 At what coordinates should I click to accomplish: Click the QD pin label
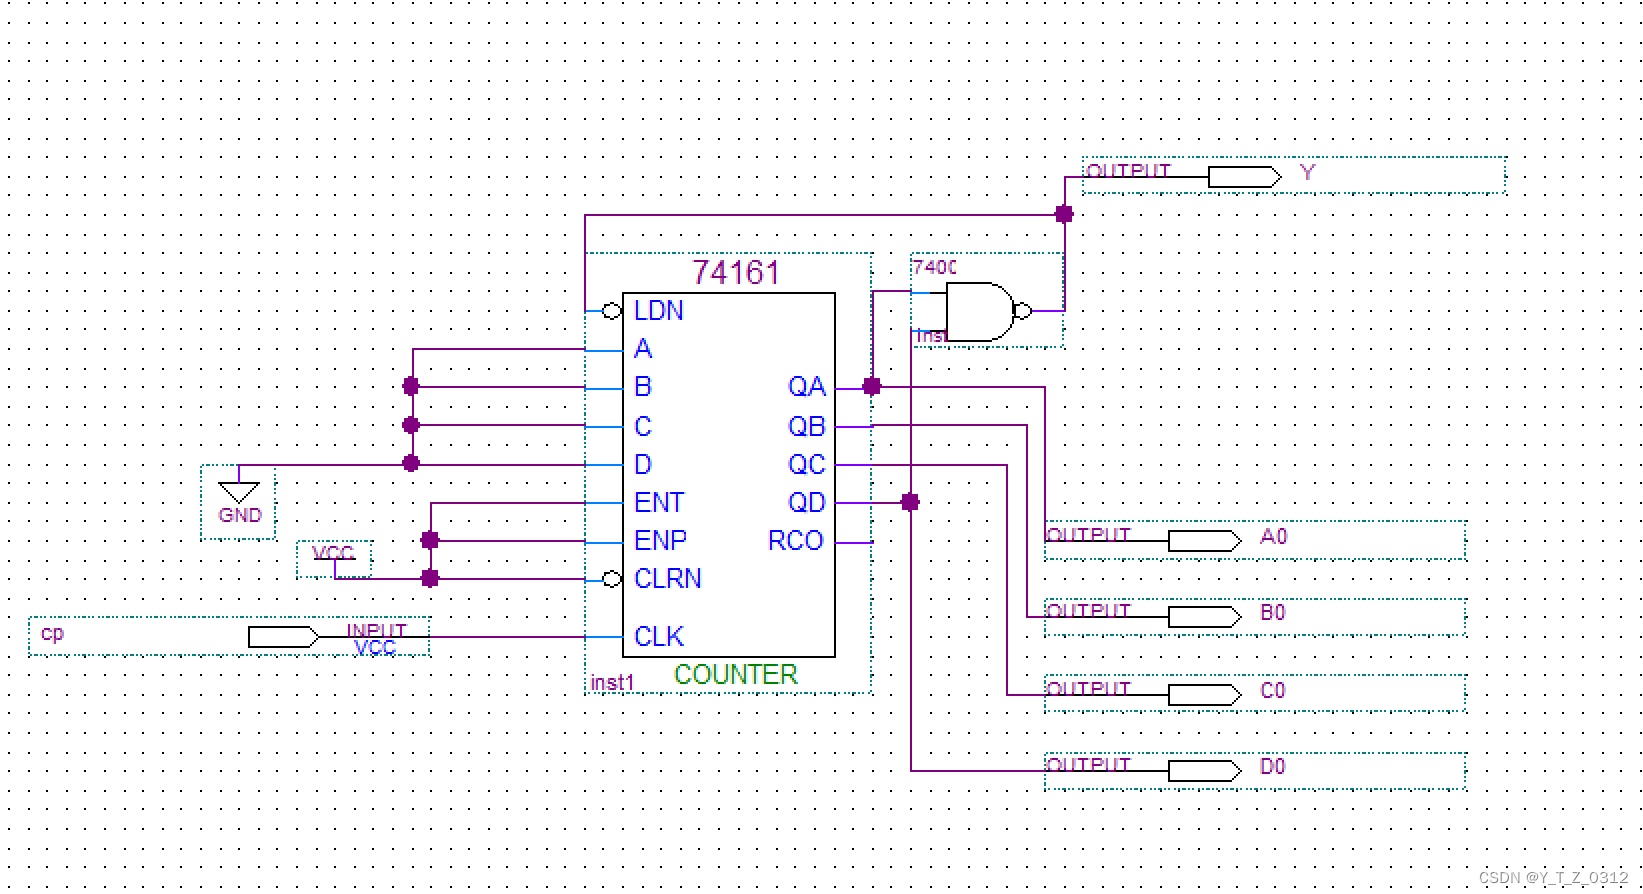[x=807, y=503]
